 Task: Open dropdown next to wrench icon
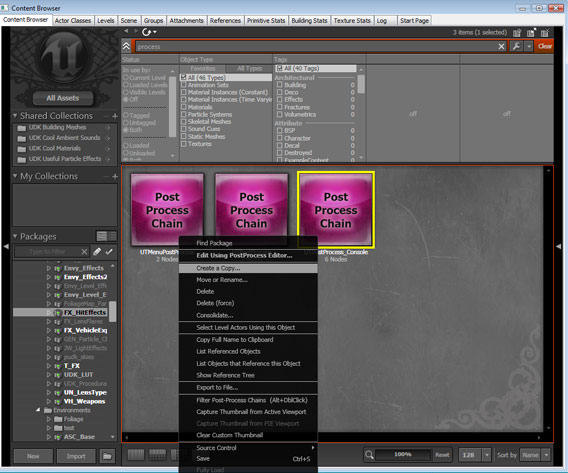pos(529,46)
